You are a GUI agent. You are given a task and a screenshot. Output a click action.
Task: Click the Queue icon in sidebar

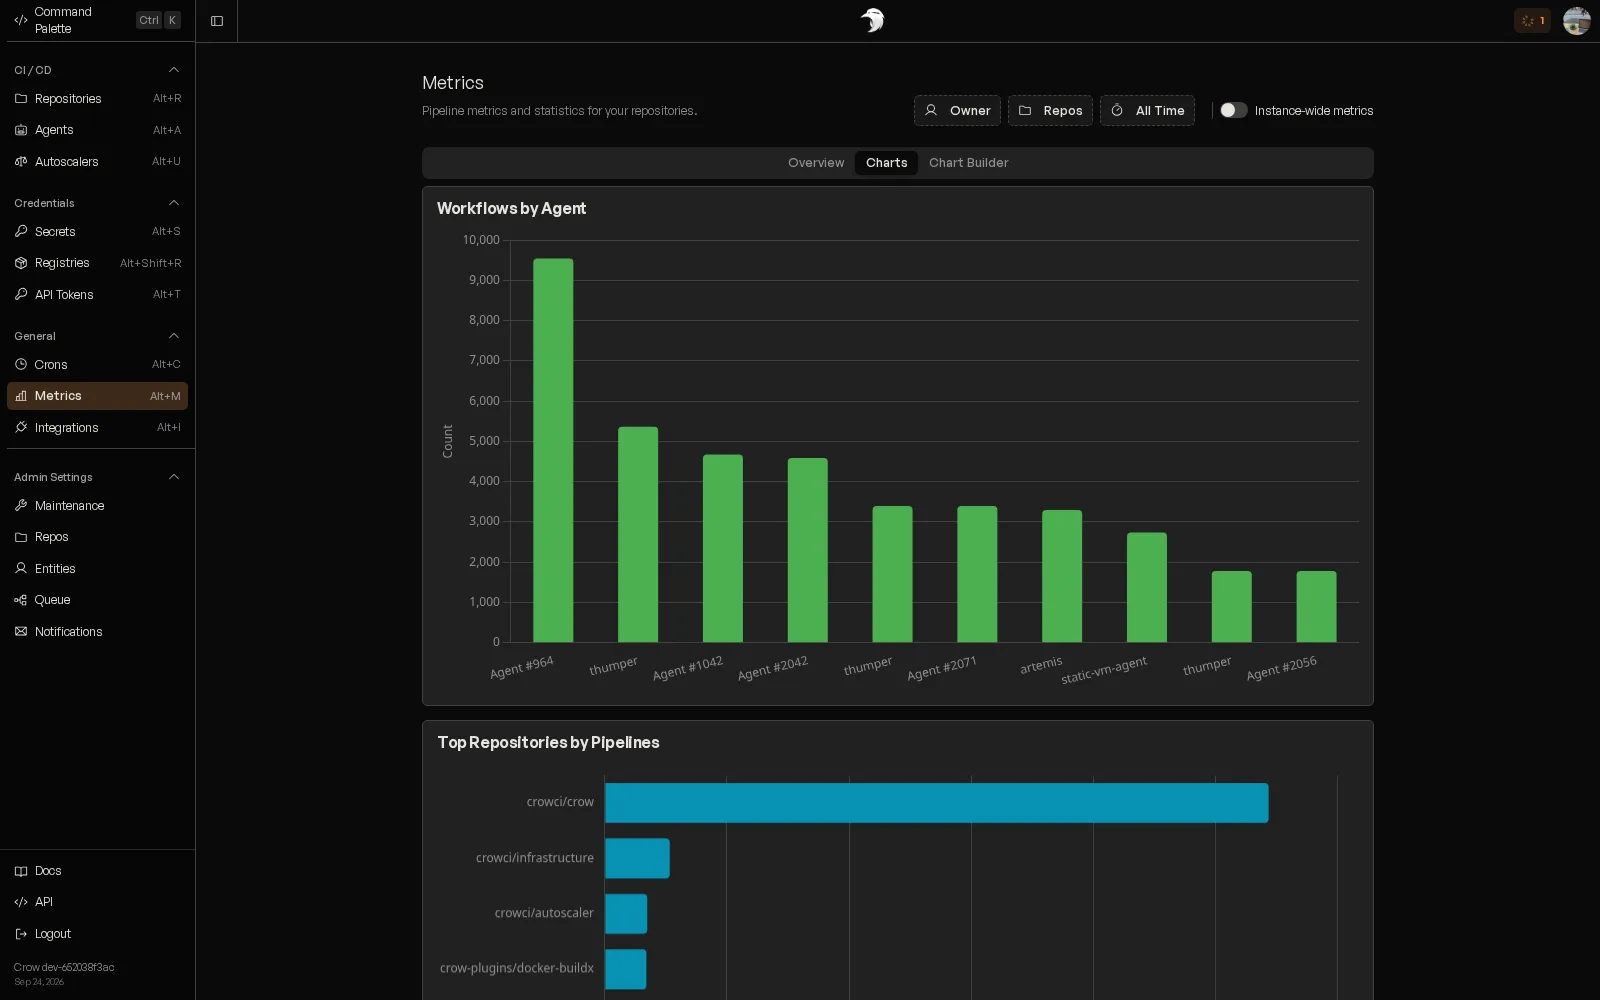point(21,600)
